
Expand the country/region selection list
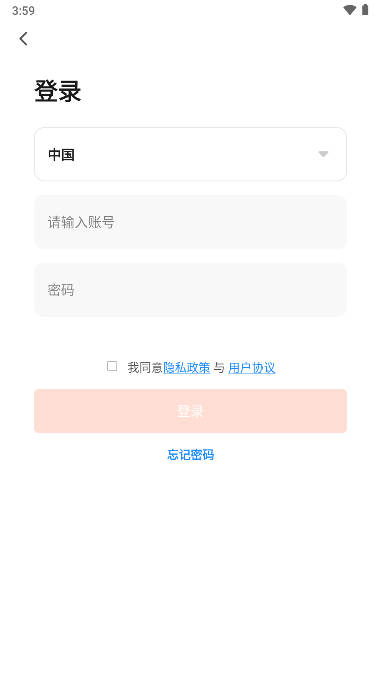pos(190,154)
